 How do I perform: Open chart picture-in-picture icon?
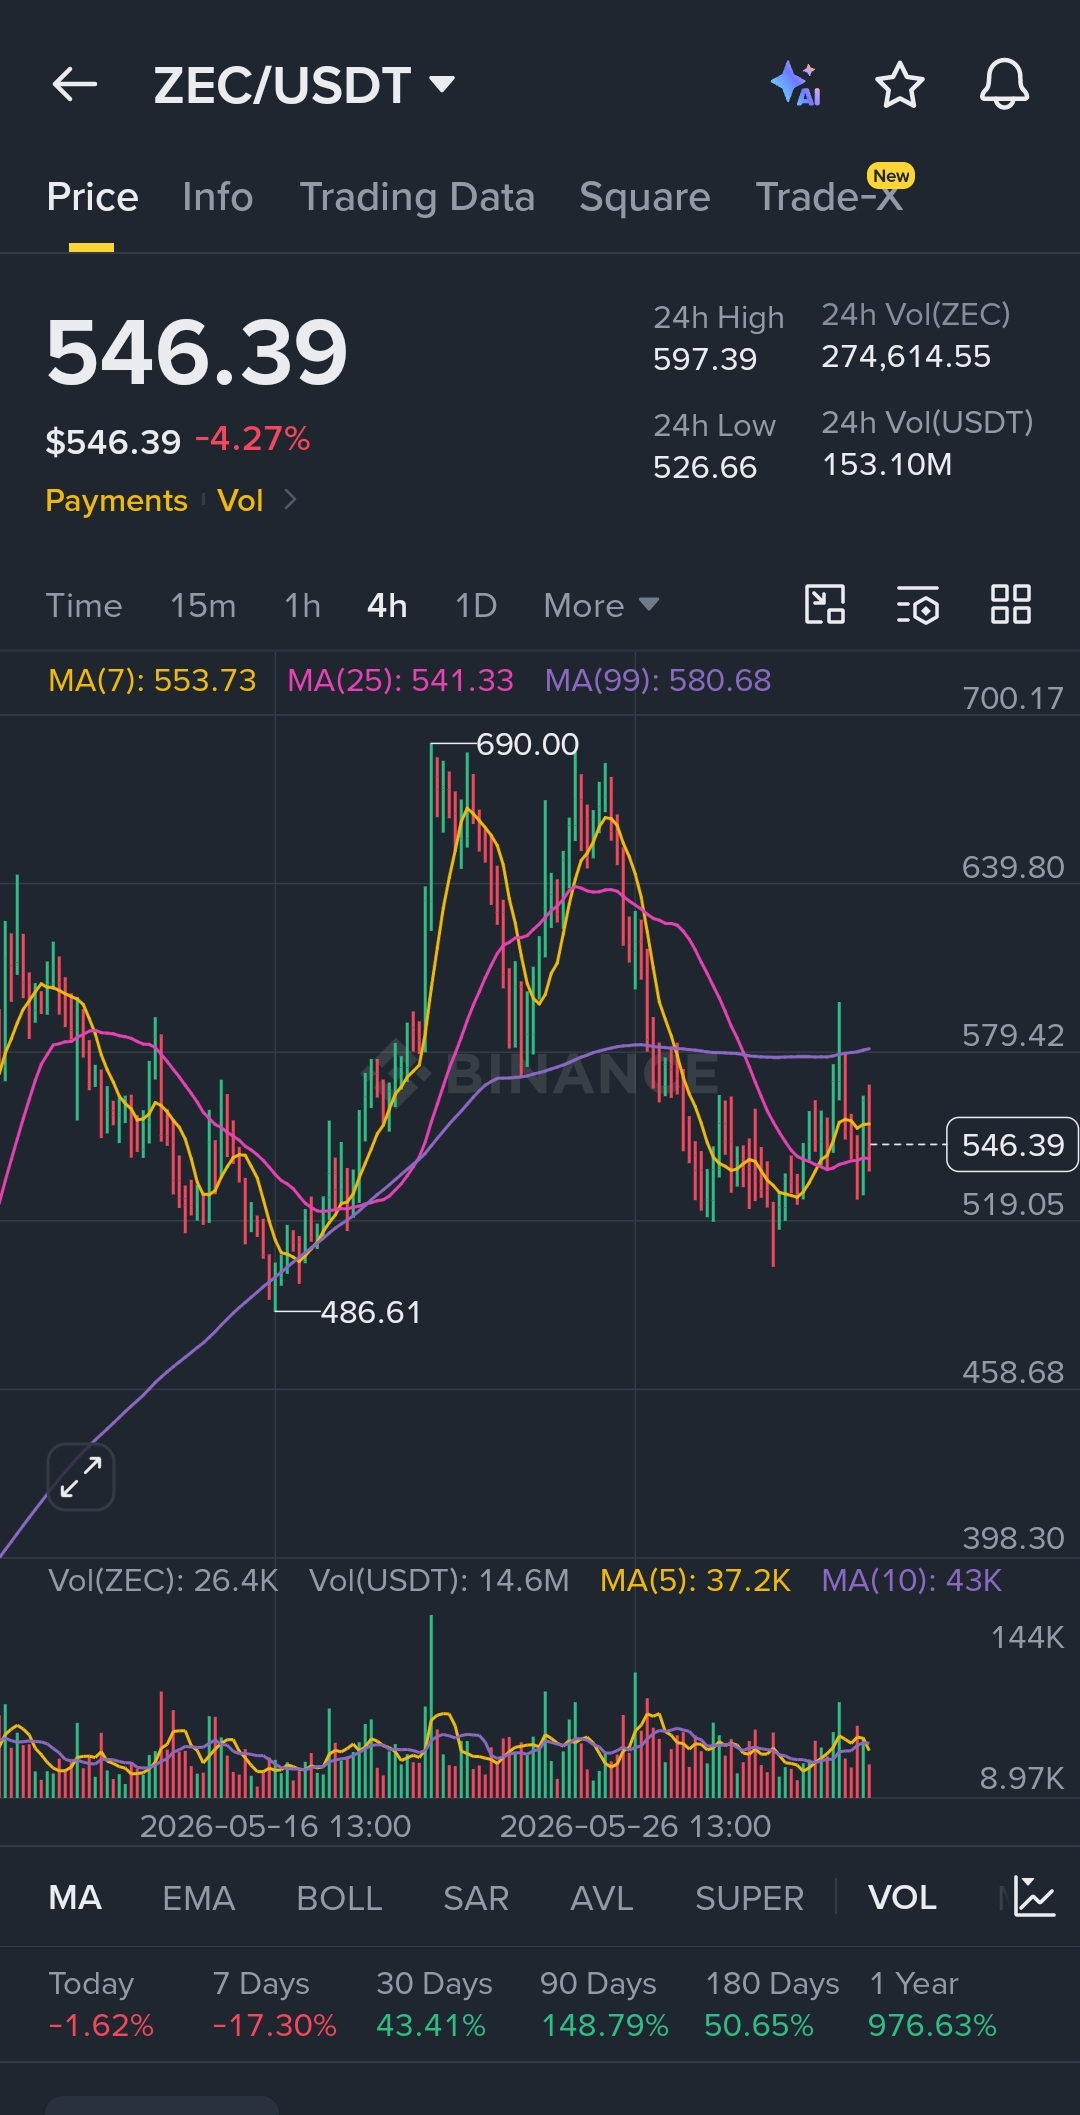click(x=825, y=605)
